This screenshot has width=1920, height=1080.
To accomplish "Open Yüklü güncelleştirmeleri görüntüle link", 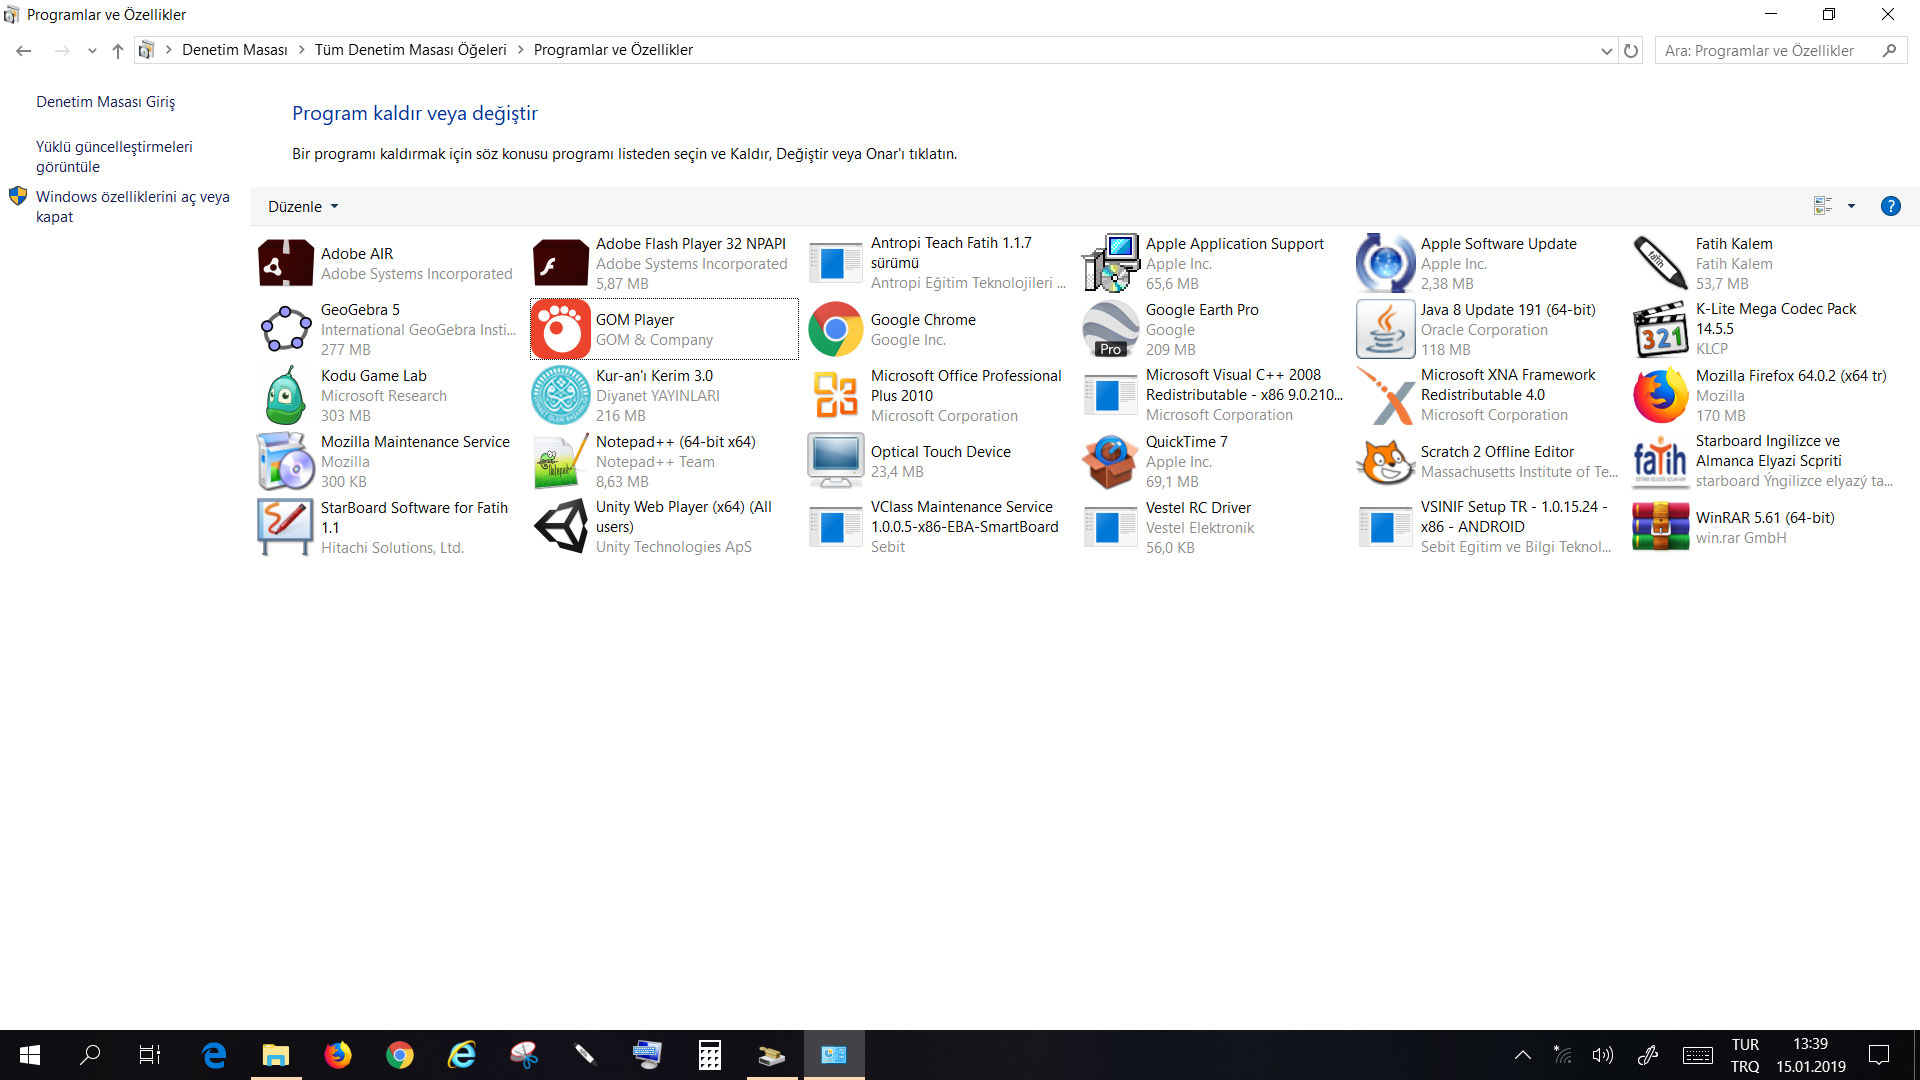I will (x=114, y=157).
